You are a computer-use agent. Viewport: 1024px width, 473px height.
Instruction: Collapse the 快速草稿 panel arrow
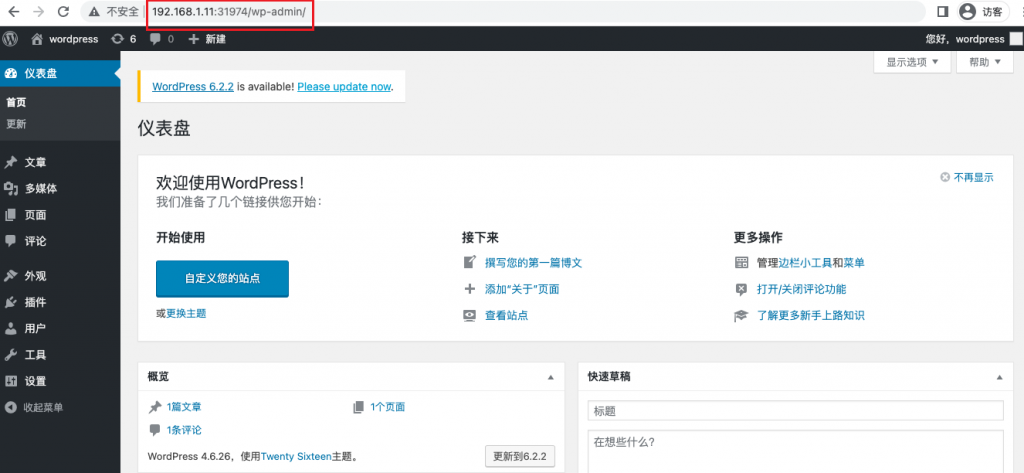pos(999,377)
